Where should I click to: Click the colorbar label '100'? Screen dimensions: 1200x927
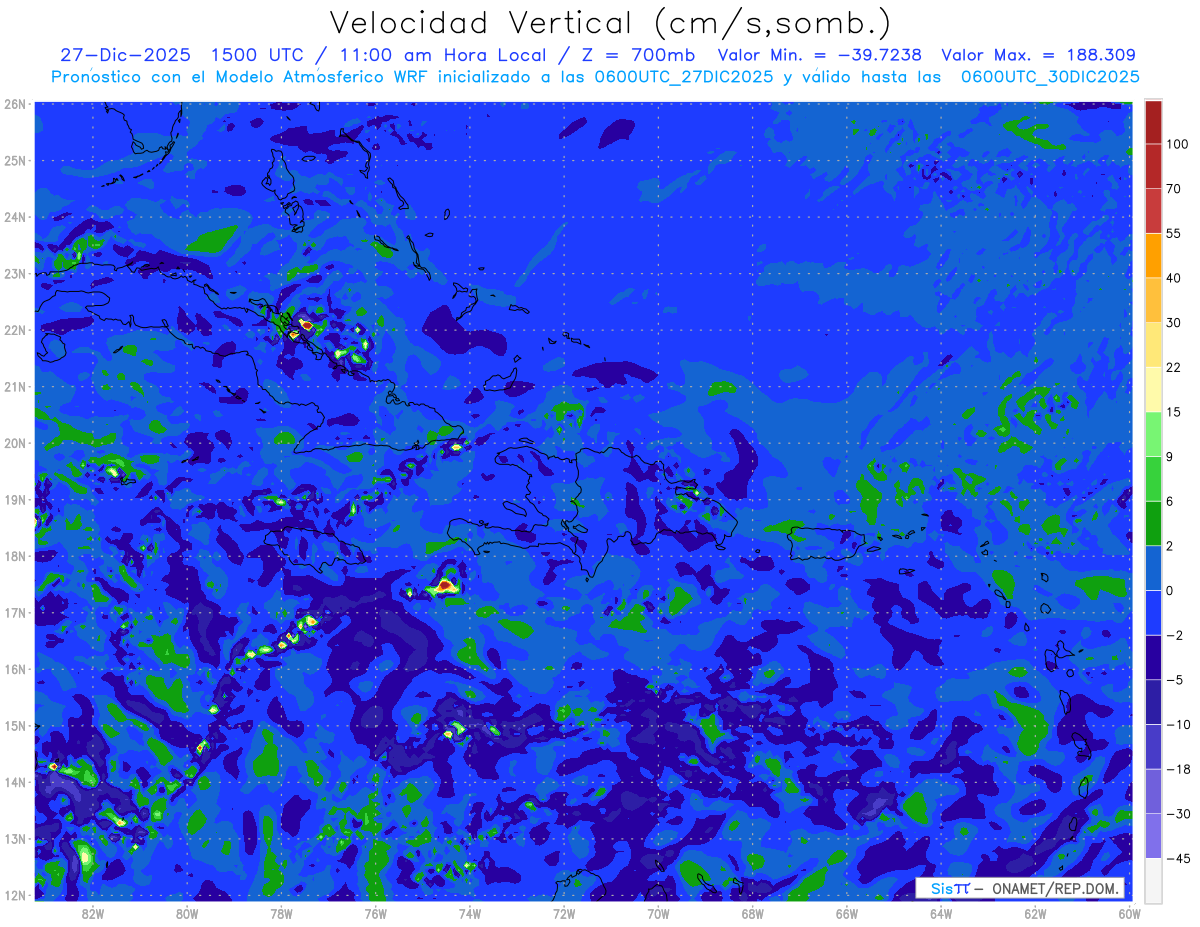[1178, 145]
